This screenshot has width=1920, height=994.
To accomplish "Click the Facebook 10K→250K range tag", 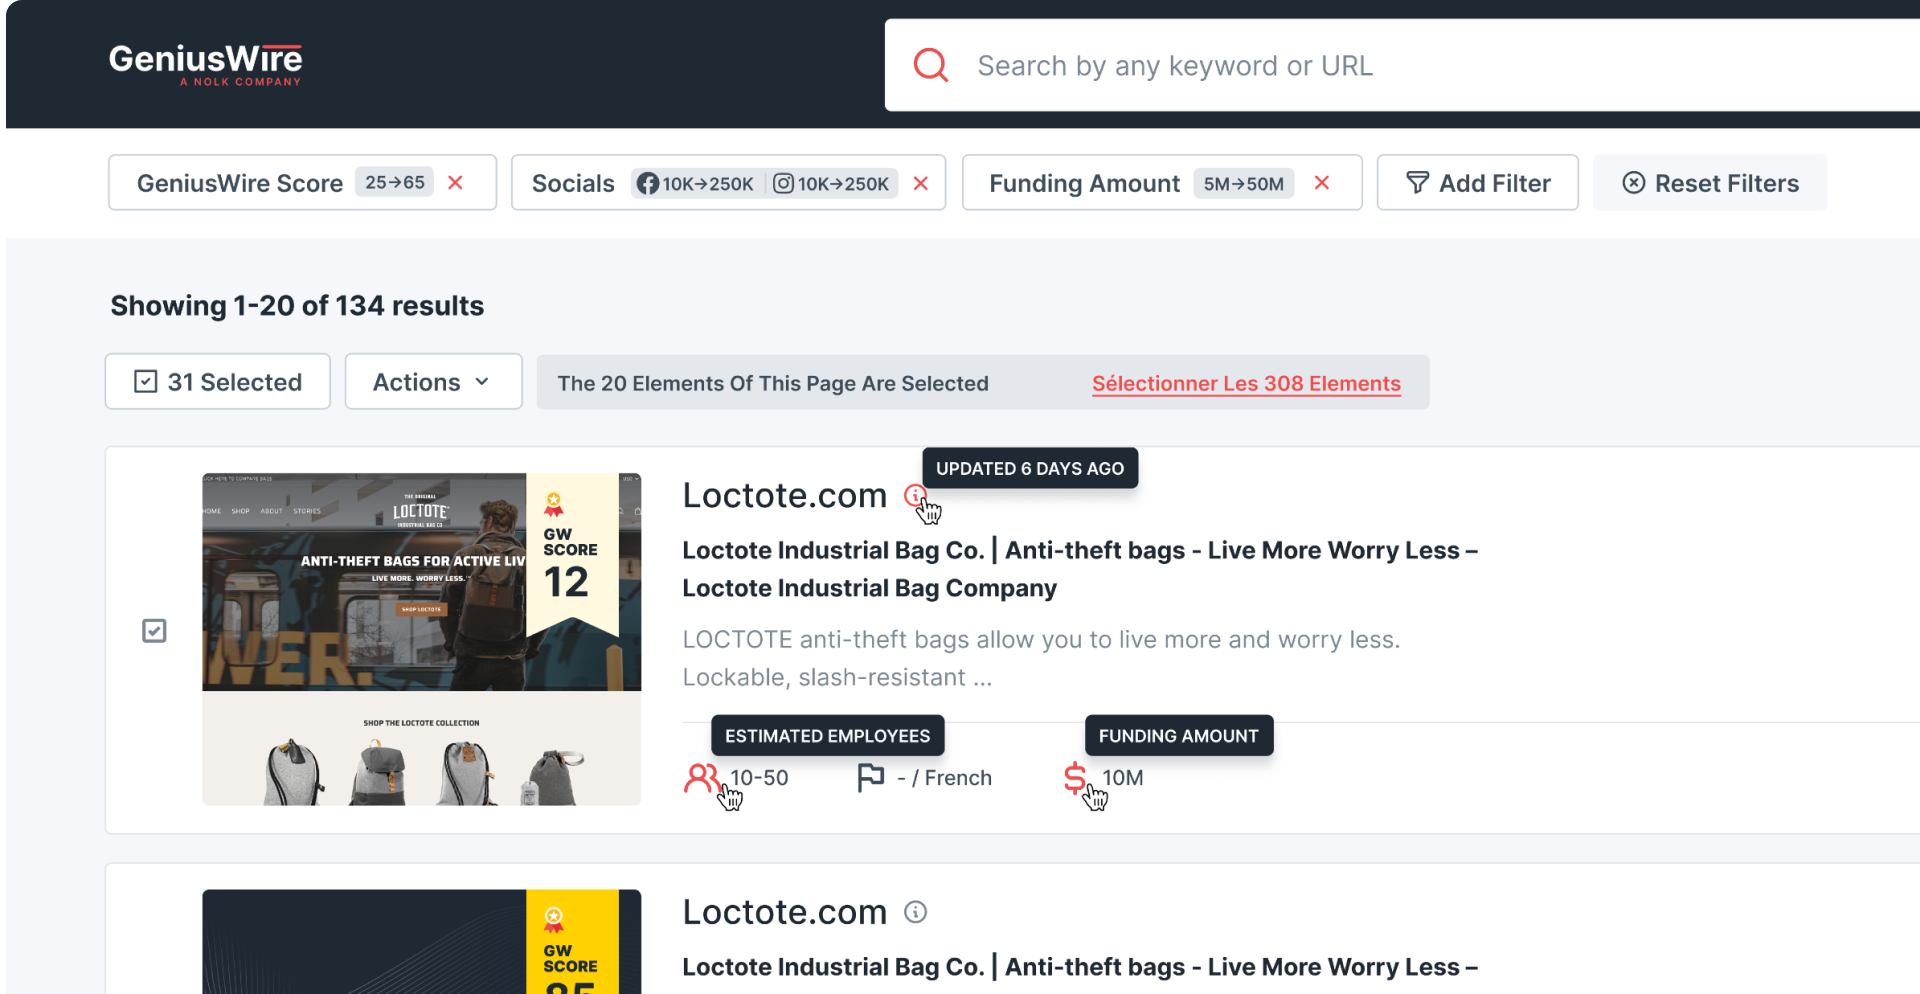I will (x=696, y=183).
